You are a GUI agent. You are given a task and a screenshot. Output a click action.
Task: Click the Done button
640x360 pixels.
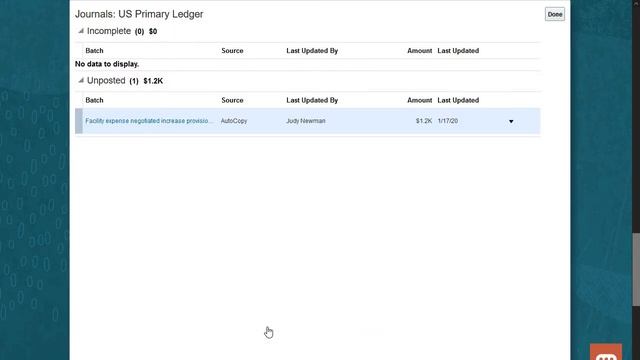tap(555, 14)
